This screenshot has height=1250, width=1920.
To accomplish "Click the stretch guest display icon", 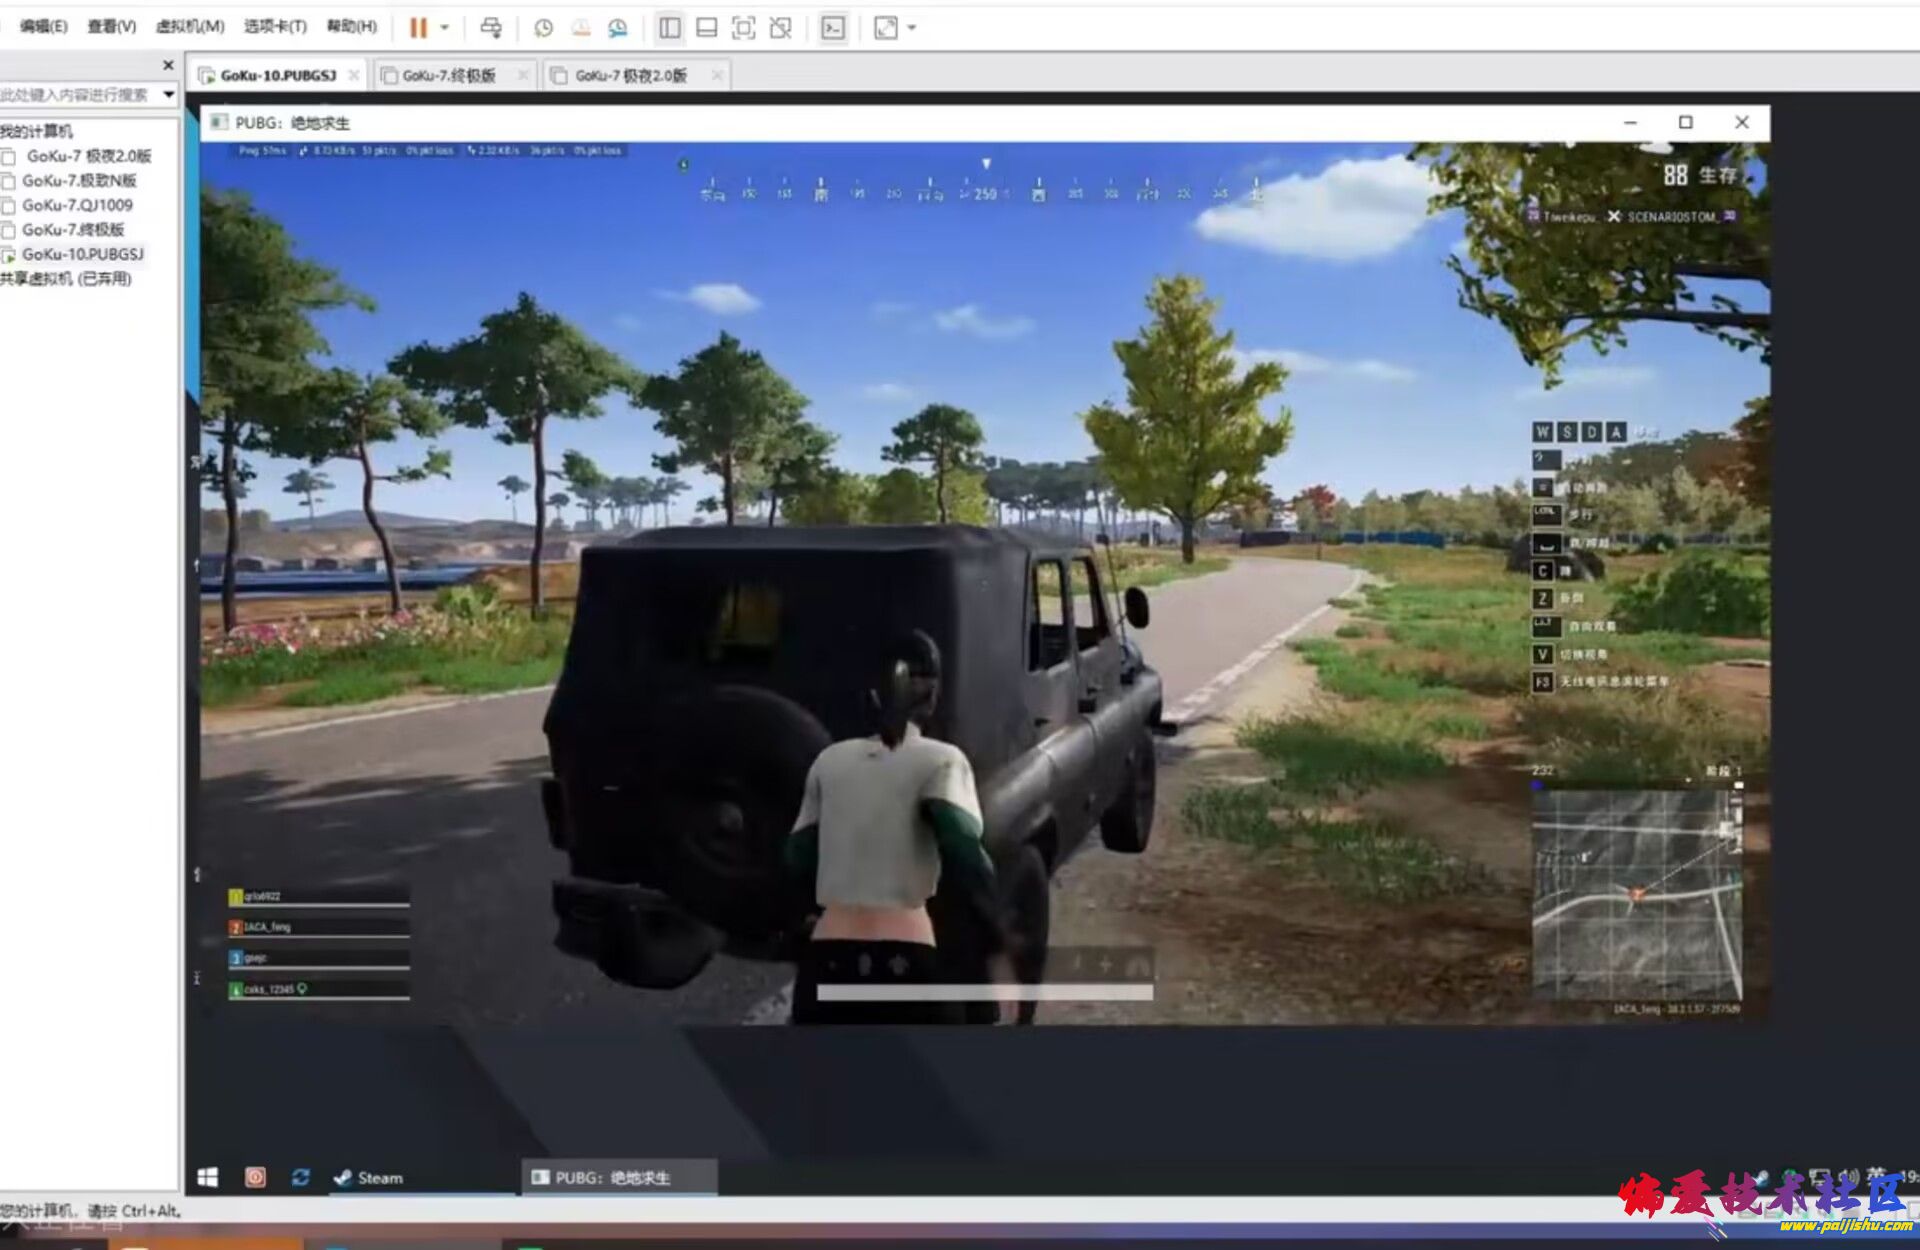I will click(886, 28).
